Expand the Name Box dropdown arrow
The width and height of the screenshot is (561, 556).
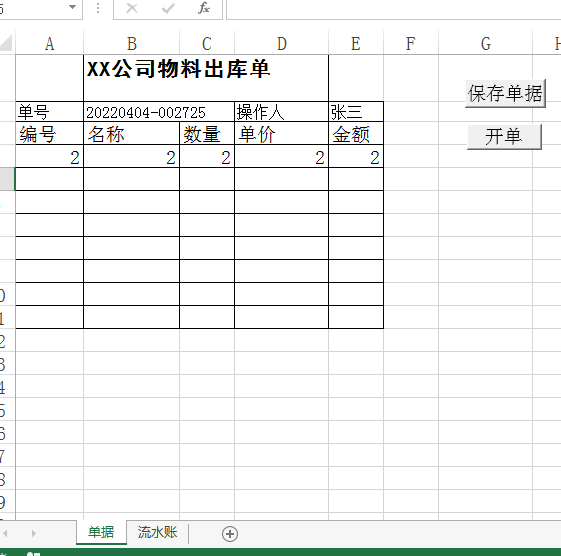click(x=72, y=7)
